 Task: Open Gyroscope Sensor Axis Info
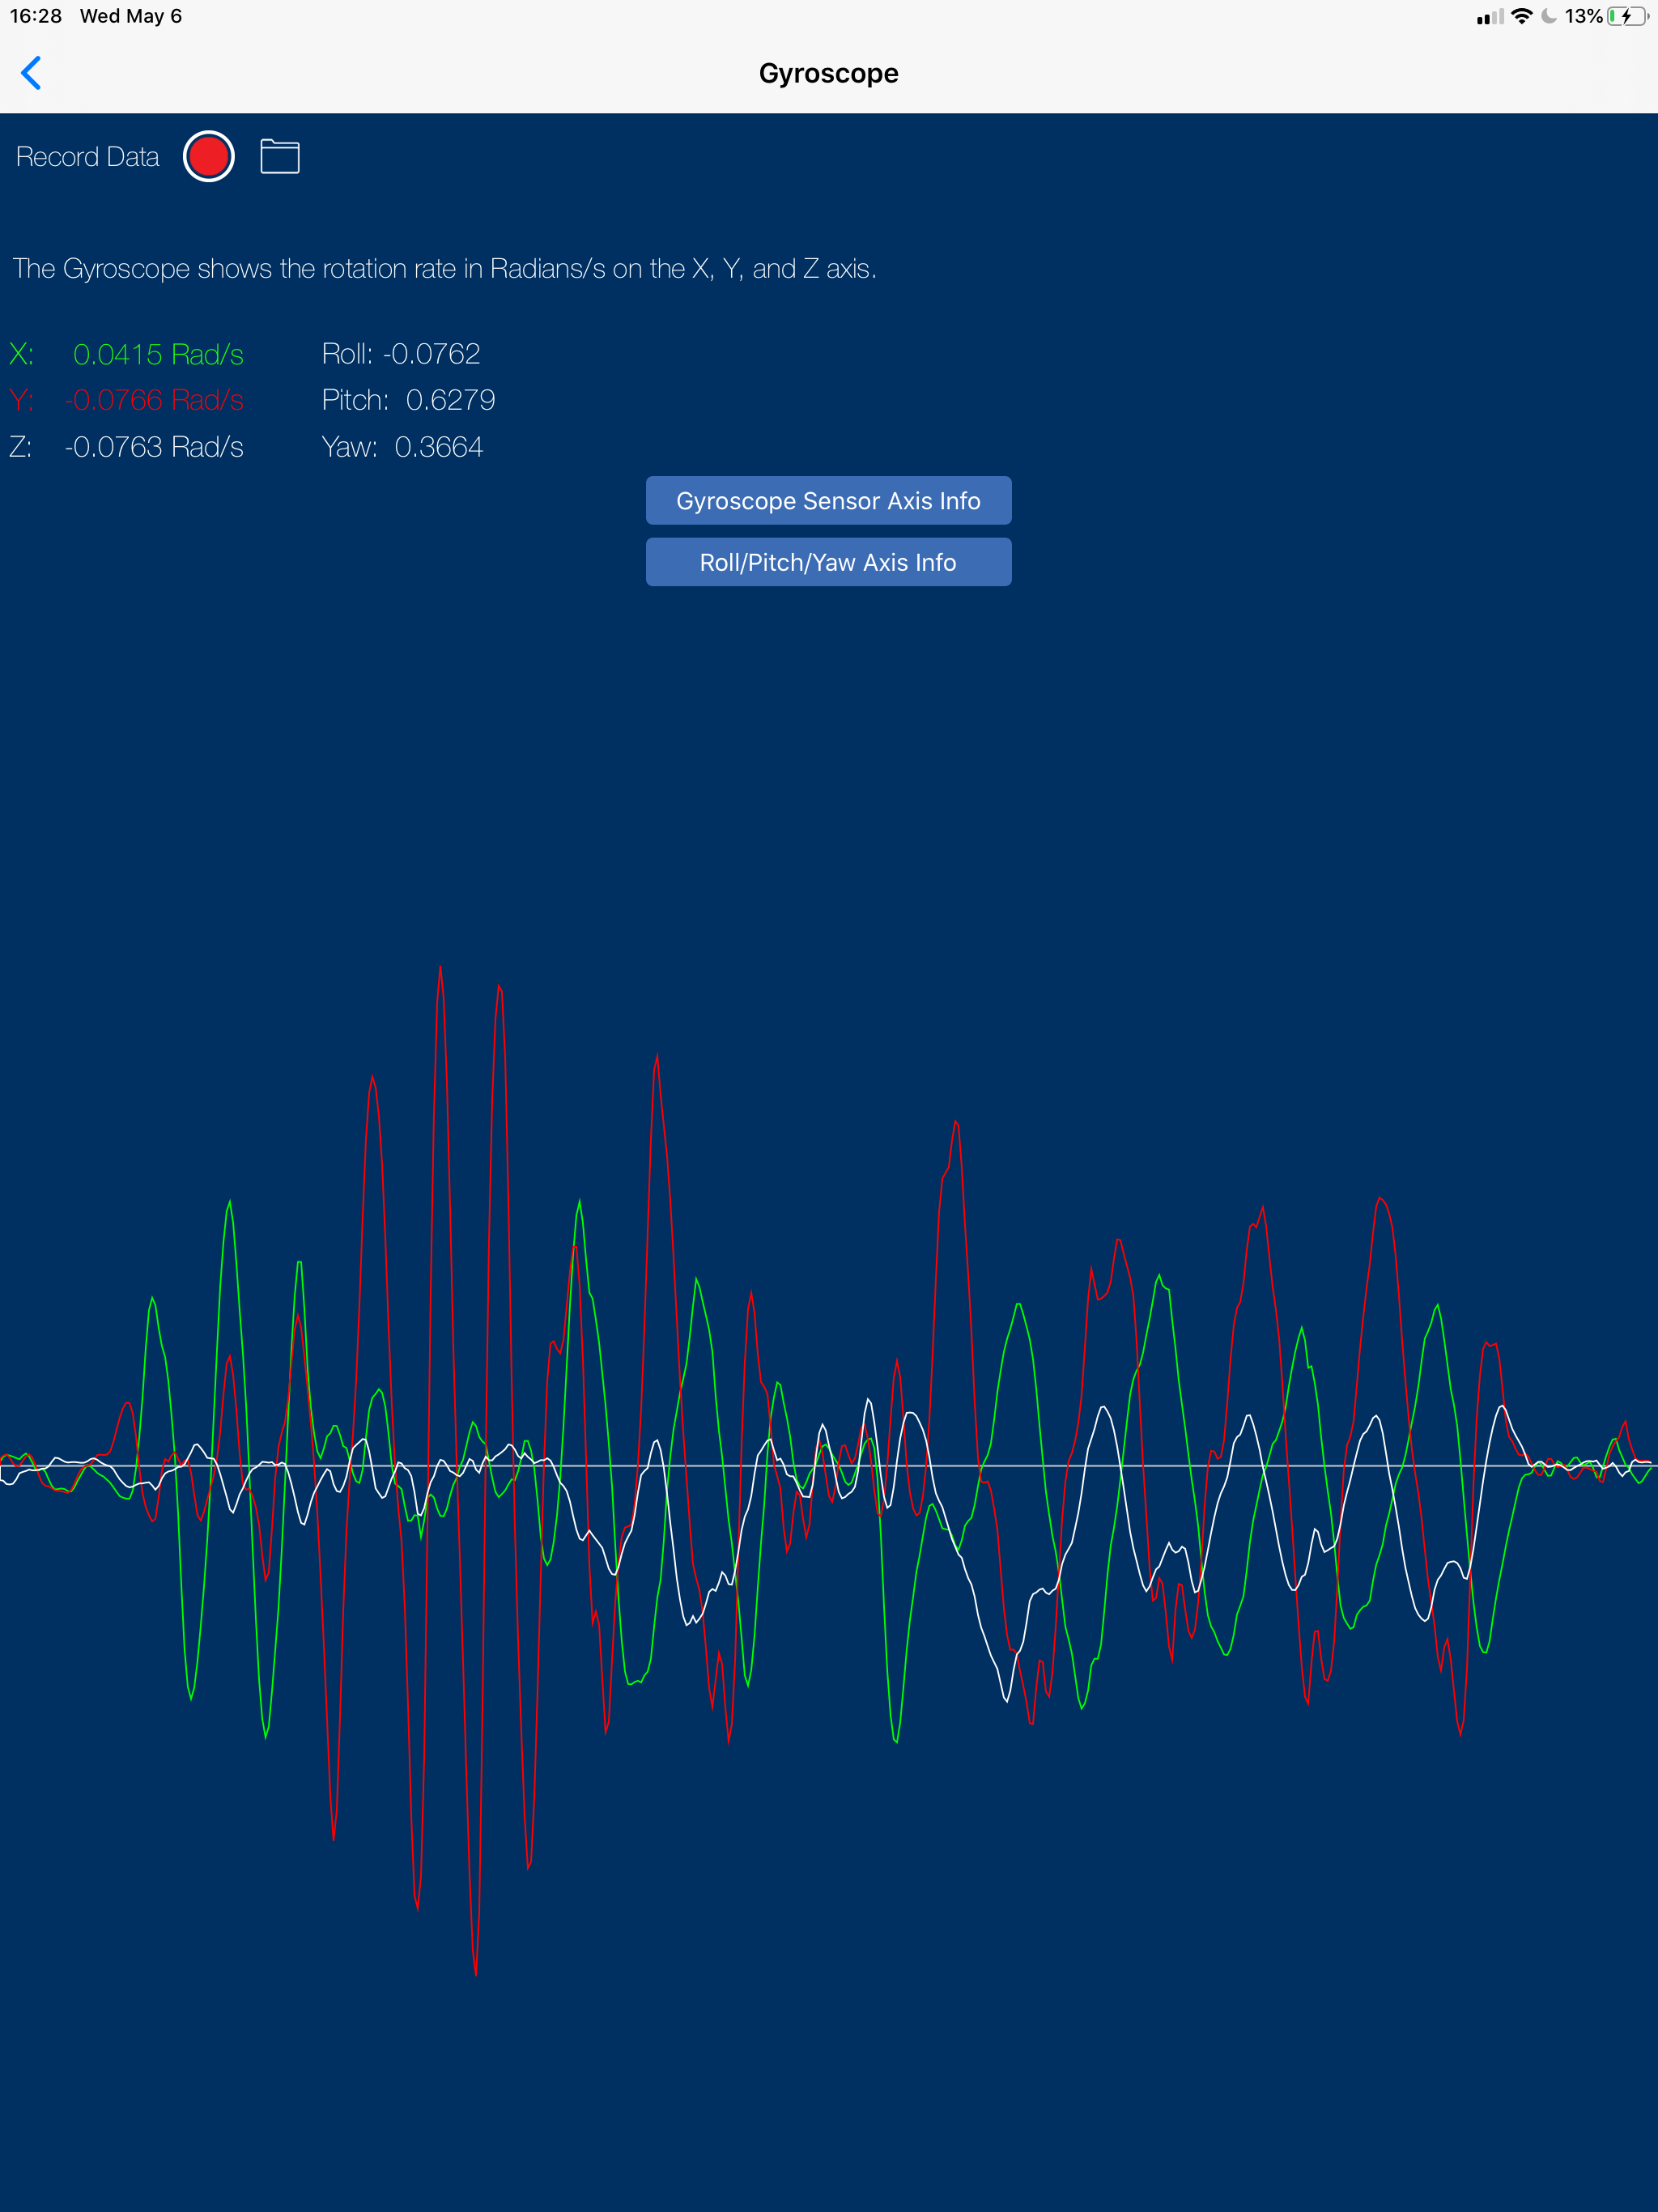828,500
